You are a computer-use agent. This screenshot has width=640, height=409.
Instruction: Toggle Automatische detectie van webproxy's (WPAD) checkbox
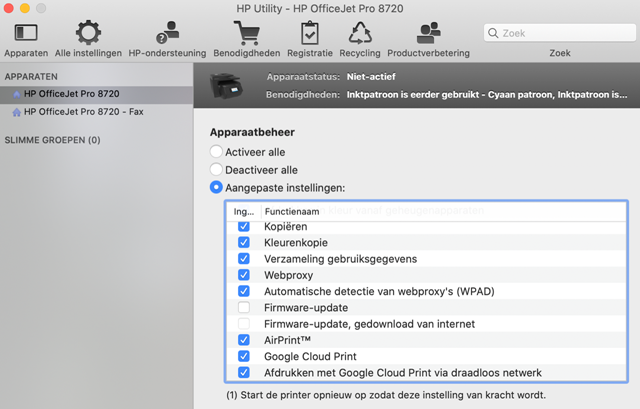[244, 291]
